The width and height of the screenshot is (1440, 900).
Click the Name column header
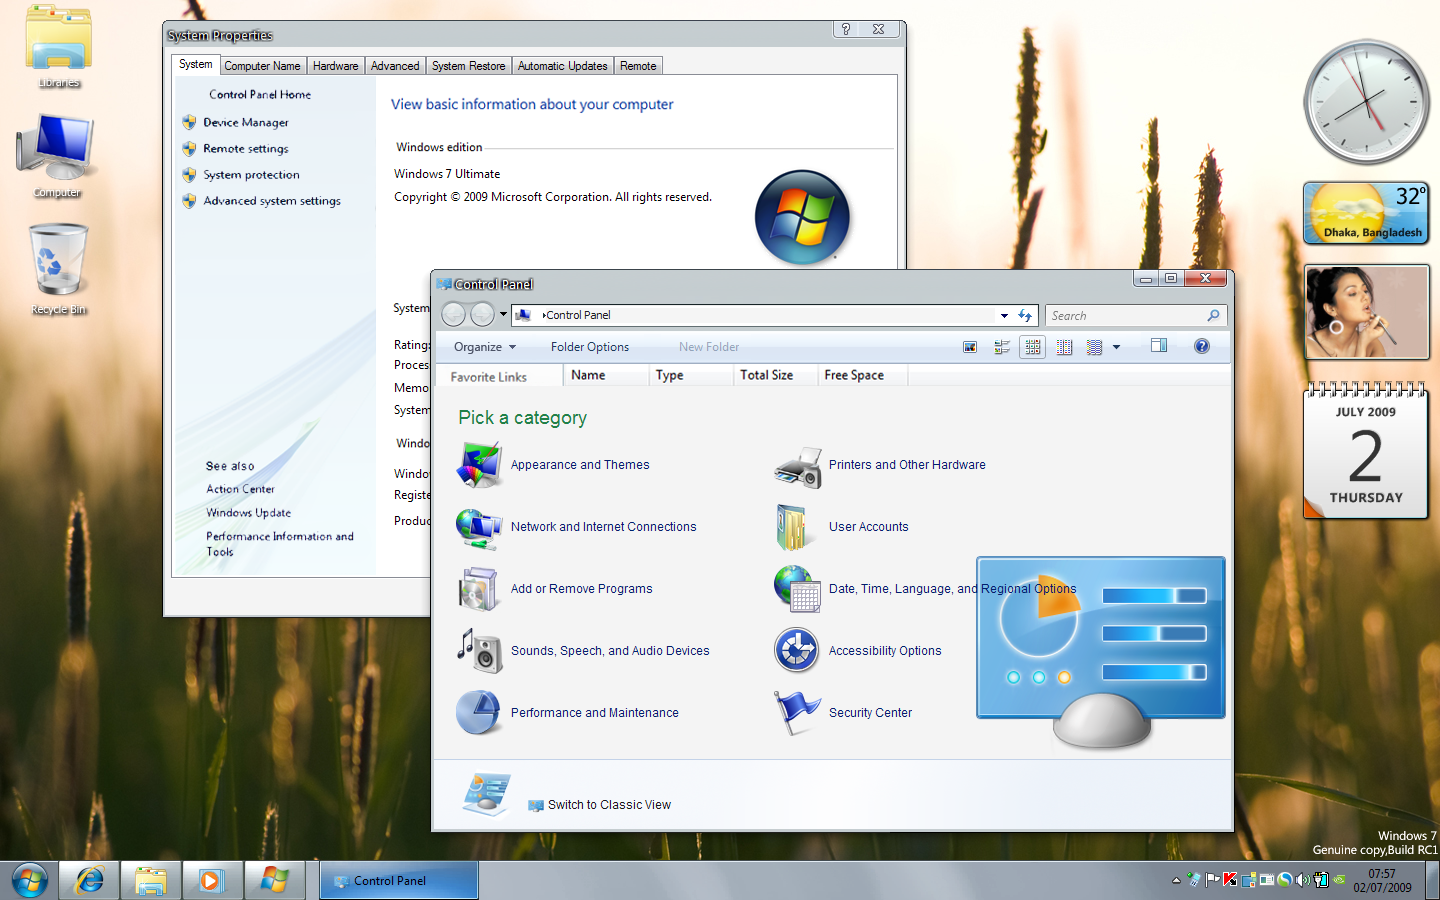(x=606, y=375)
